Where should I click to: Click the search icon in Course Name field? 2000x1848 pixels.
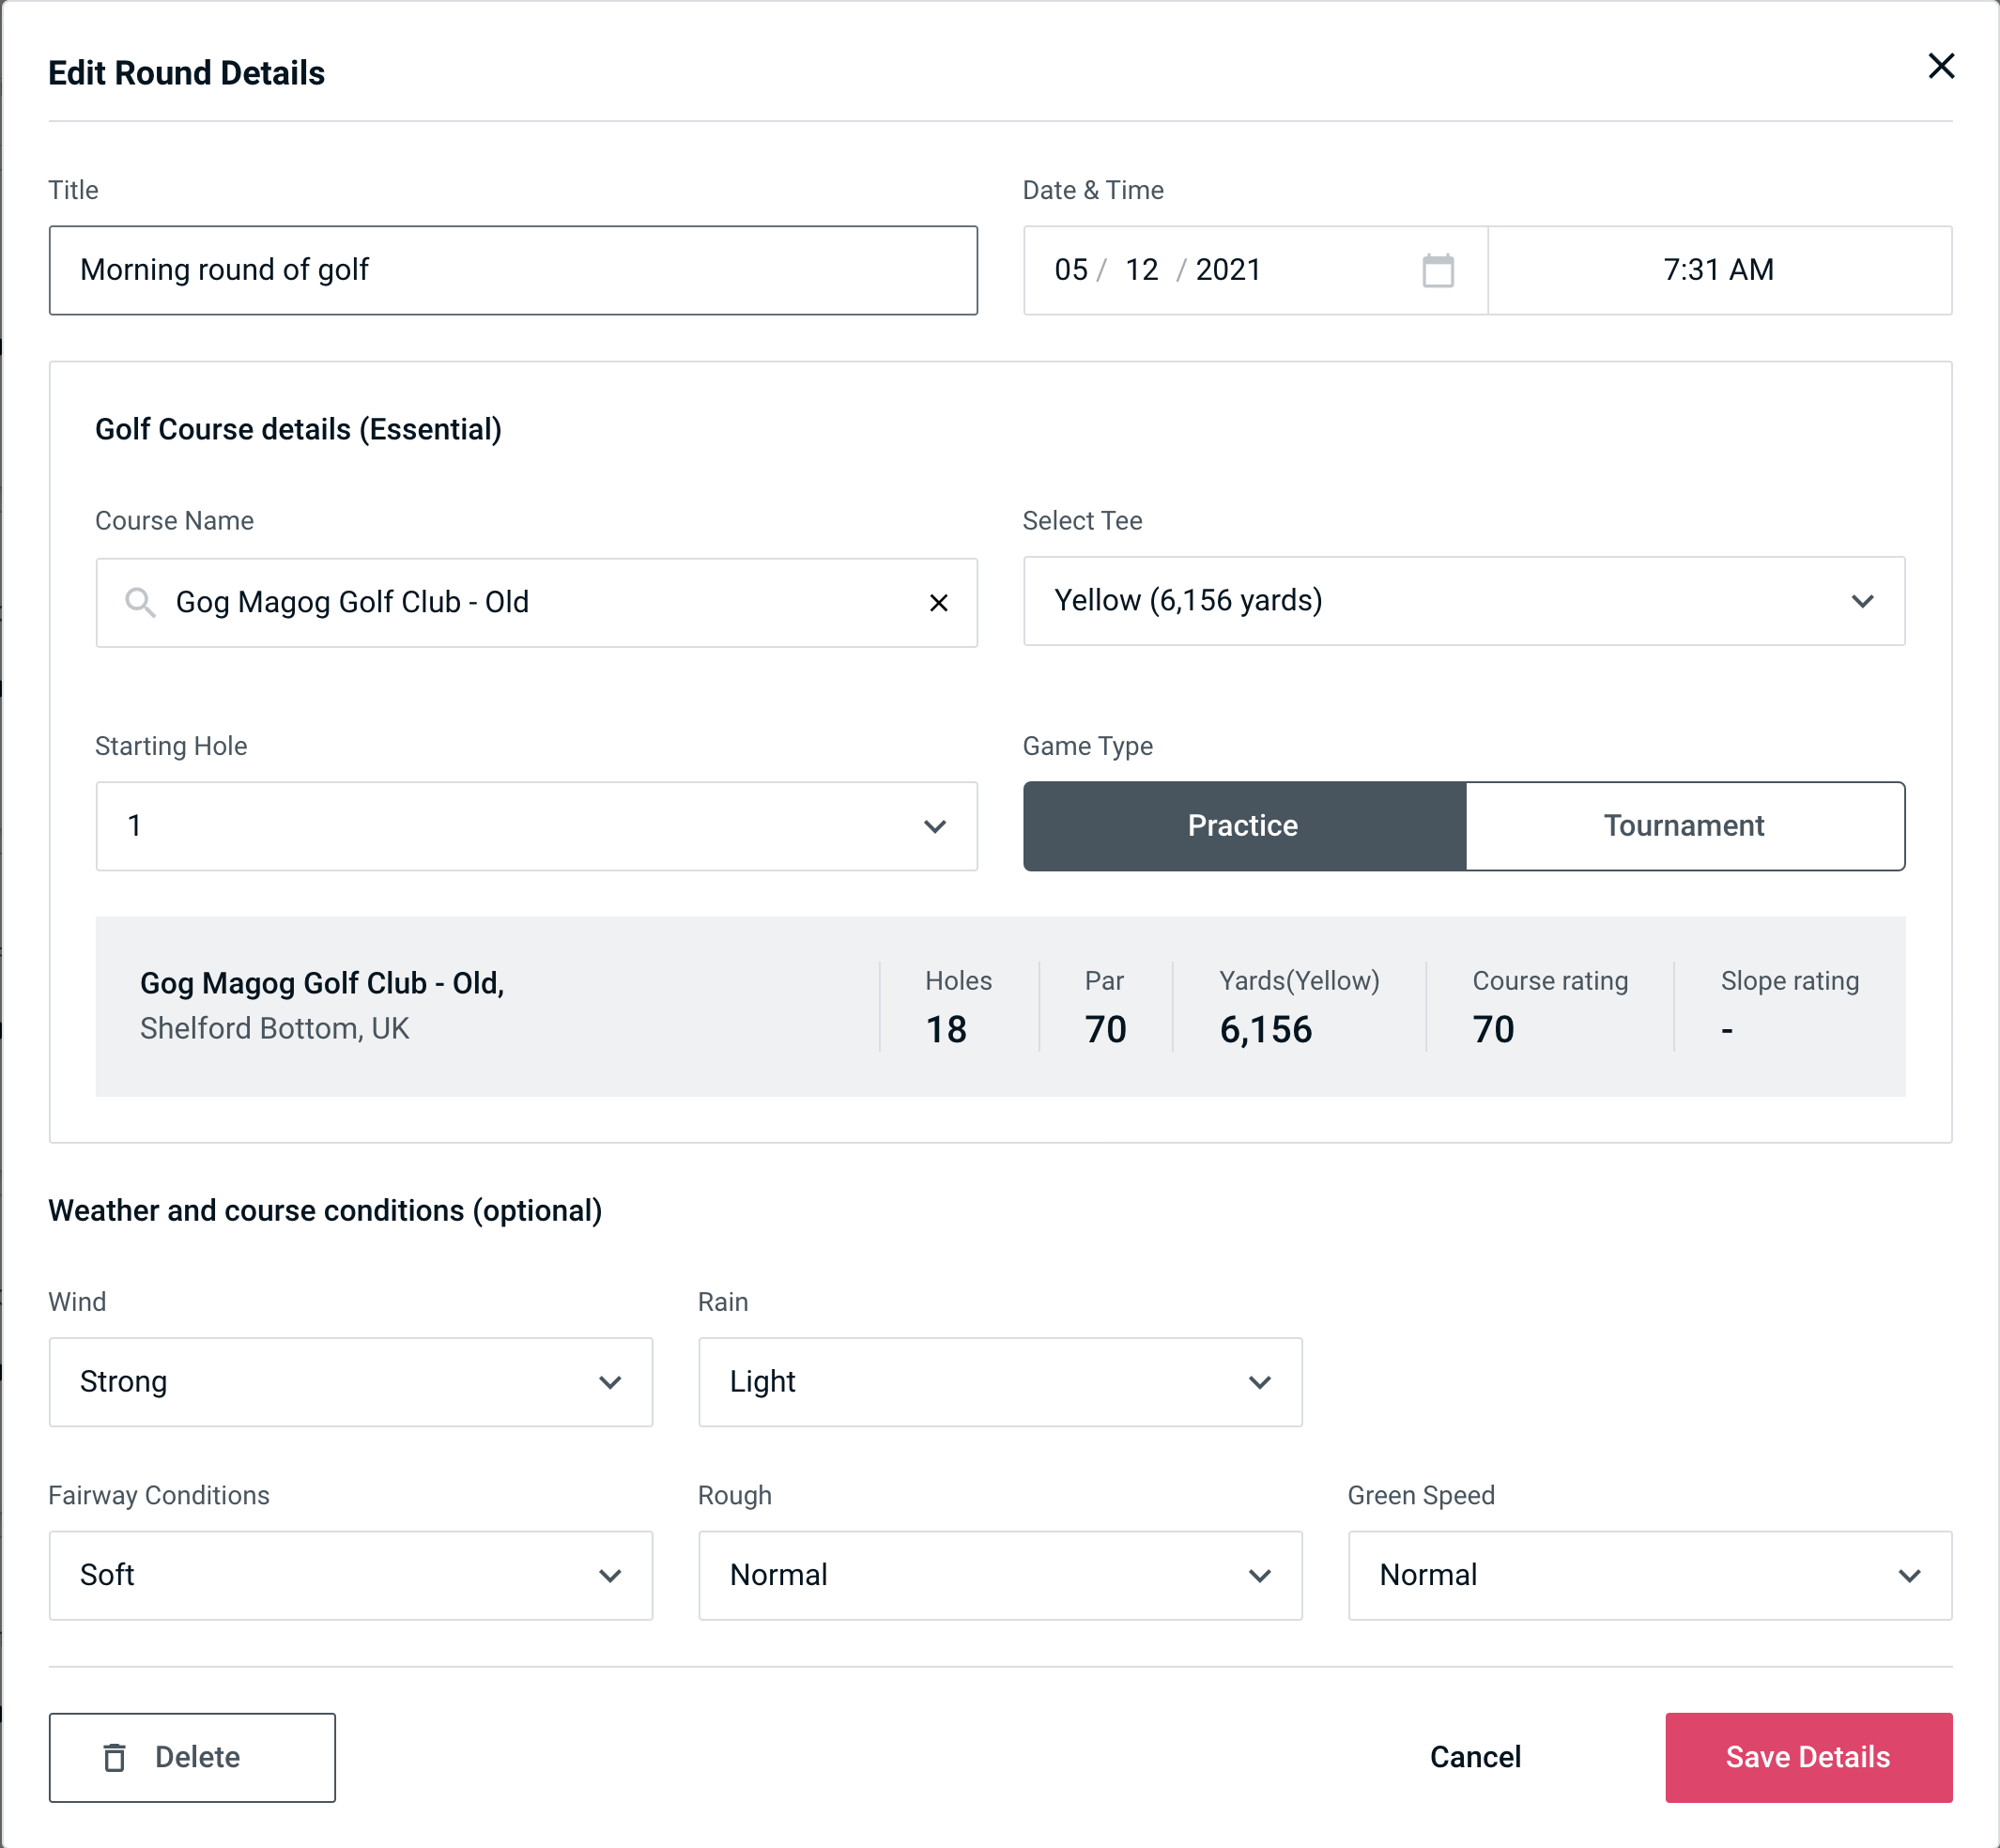[139, 601]
